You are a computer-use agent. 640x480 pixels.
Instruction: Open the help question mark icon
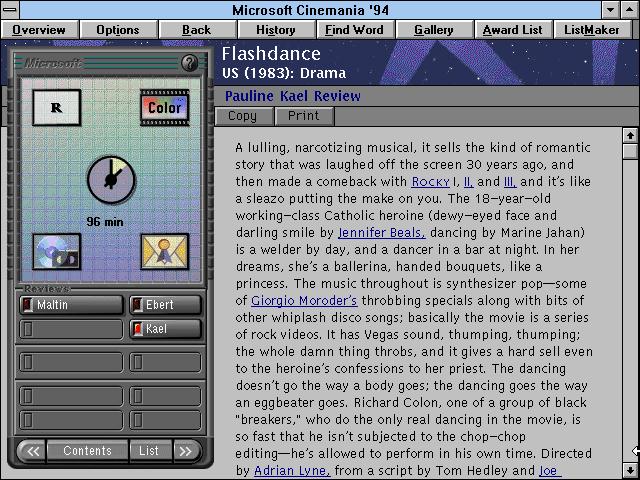pyautogui.click(x=189, y=63)
